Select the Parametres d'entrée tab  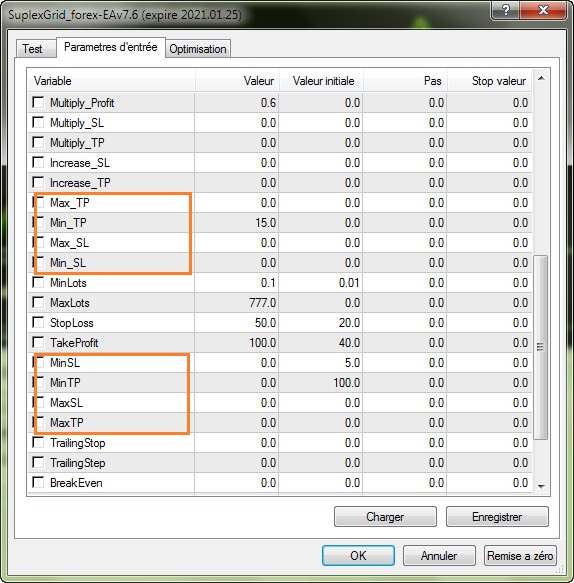[x=110, y=47]
